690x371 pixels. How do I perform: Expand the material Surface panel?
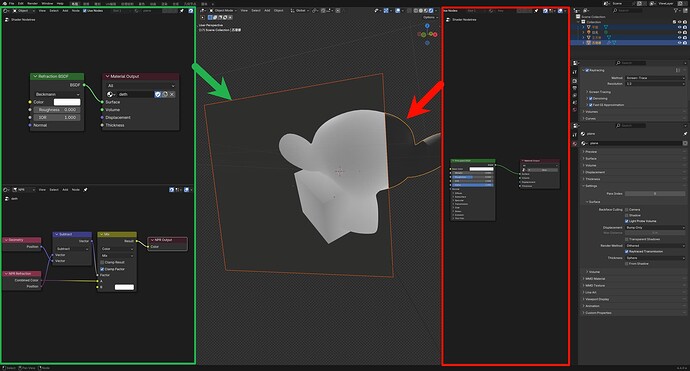point(591,158)
